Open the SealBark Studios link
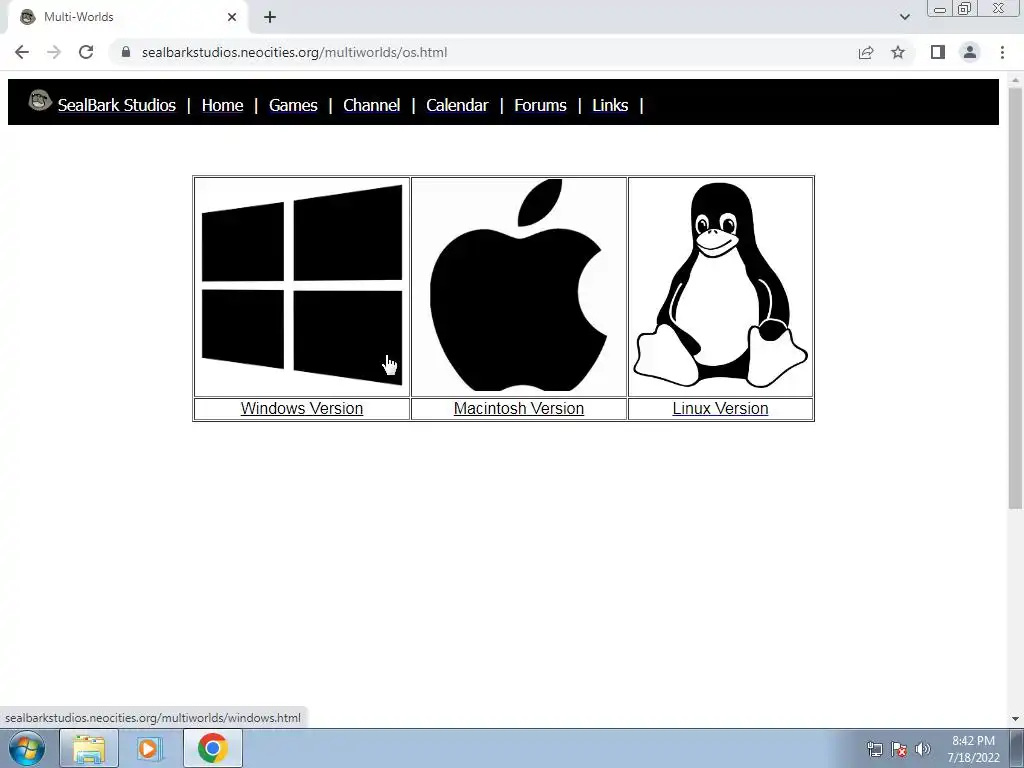Image resolution: width=1024 pixels, height=768 pixels. click(117, 105)
